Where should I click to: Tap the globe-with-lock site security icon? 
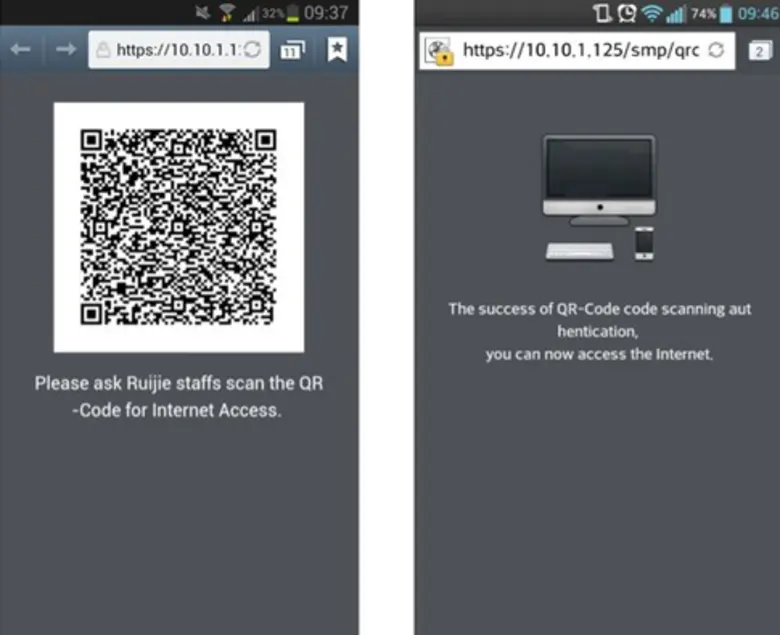tap(438, 51)
